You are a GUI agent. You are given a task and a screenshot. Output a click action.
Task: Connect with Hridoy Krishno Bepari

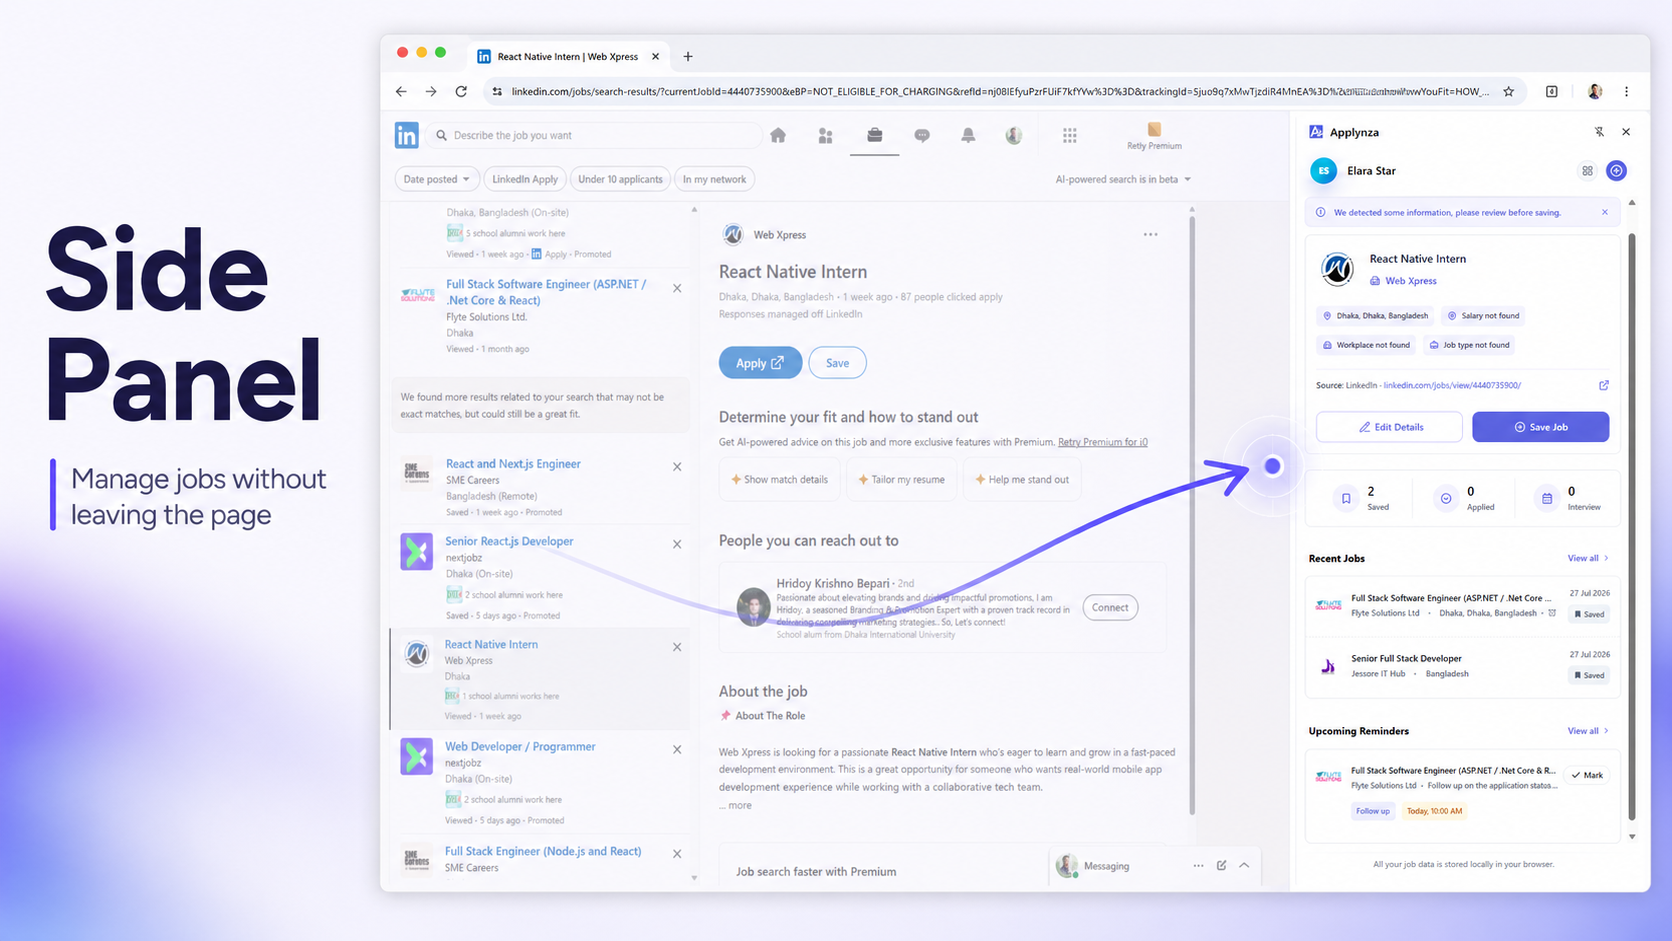1110,607
